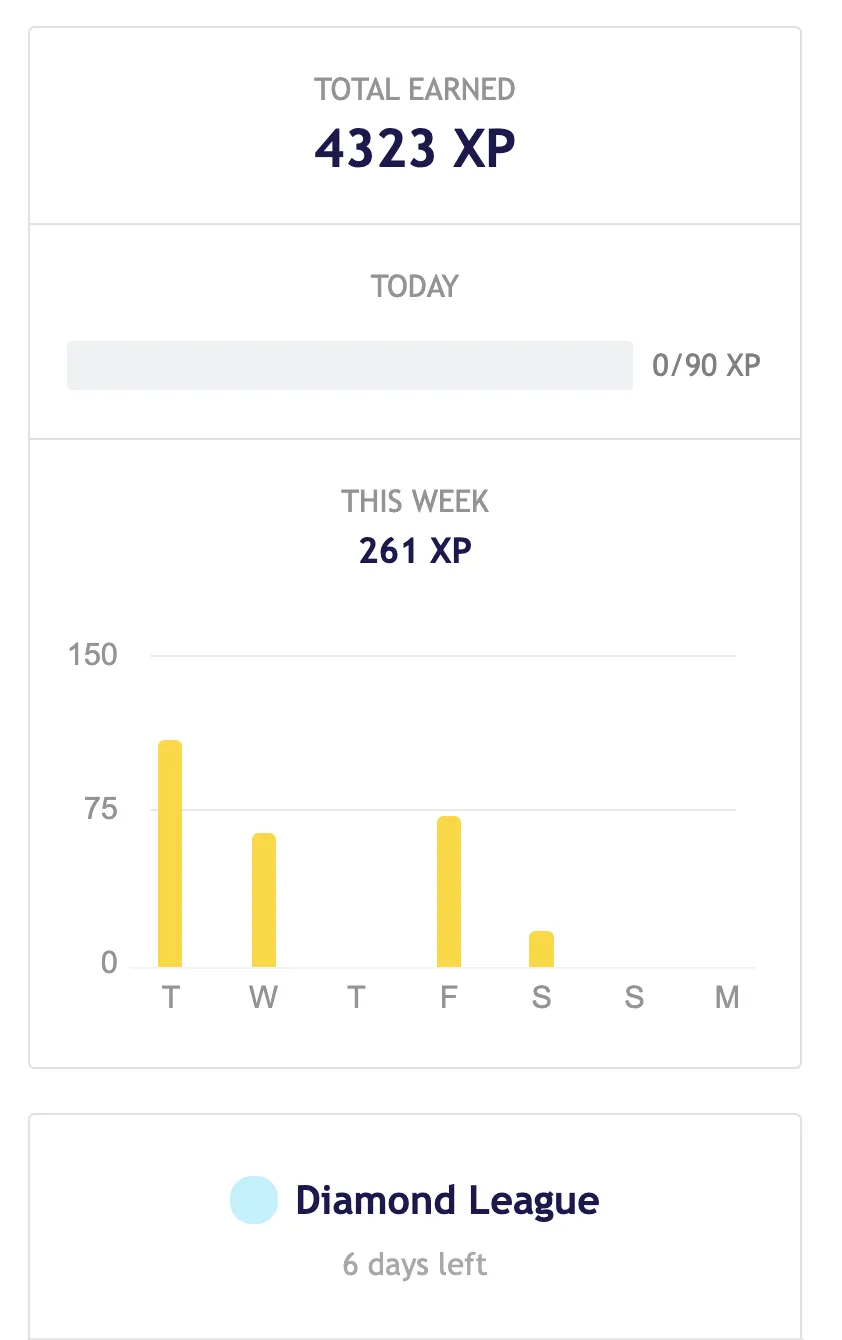Image resolution: width=842 pixels, height=1340 pixels.
Task: Click the '6 days left' text
Action: (415, 1264)
